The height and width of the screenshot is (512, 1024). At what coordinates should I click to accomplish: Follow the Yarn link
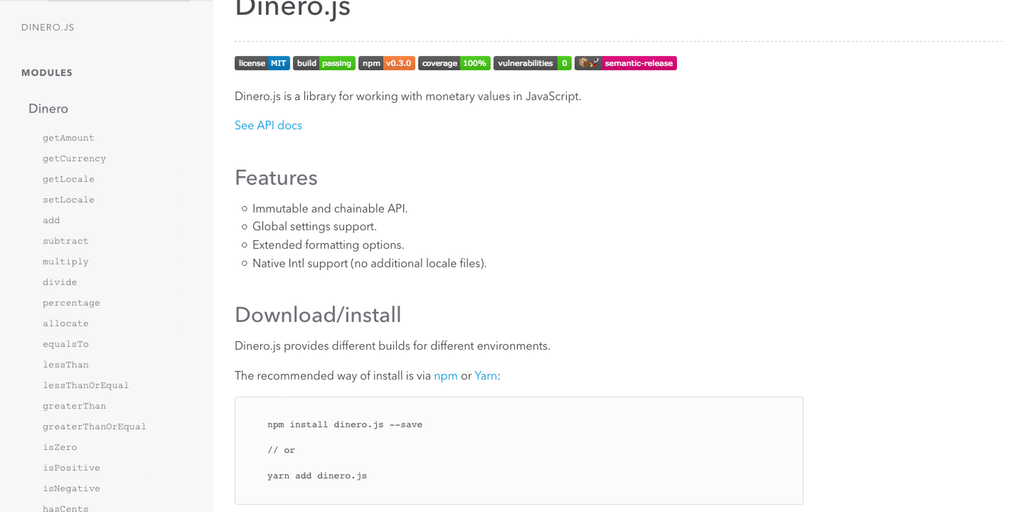coord(486,376)
